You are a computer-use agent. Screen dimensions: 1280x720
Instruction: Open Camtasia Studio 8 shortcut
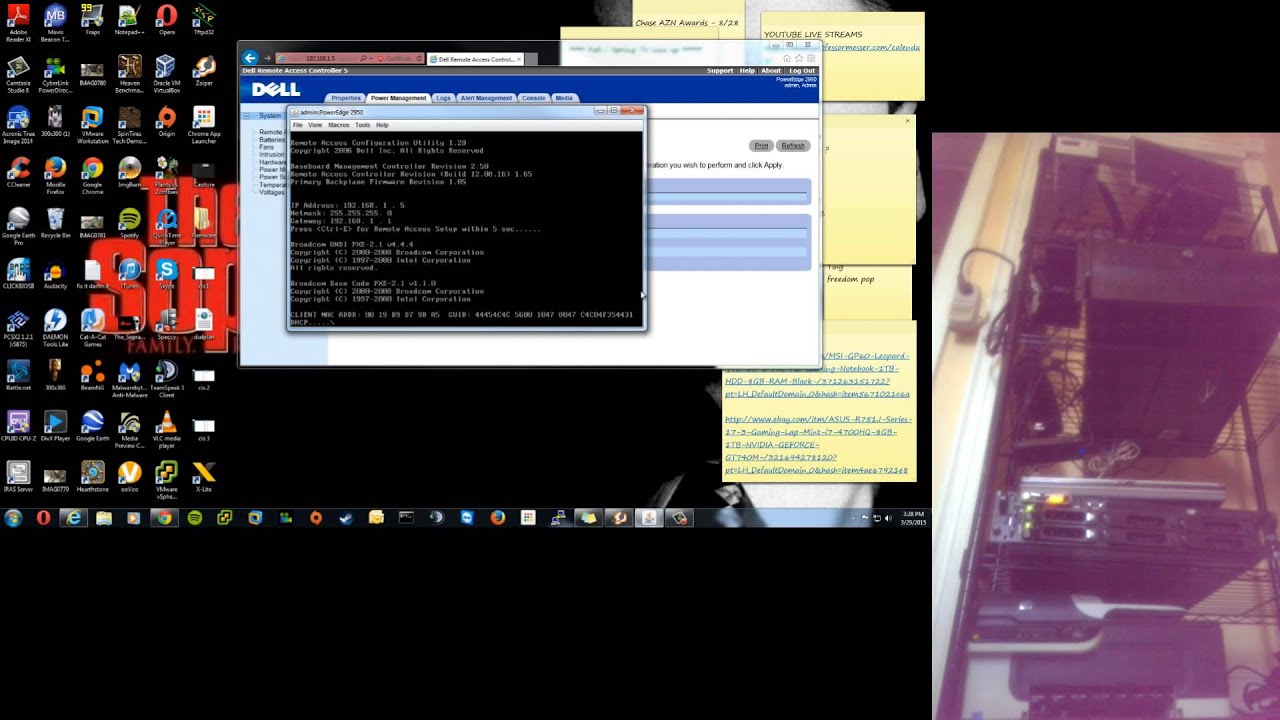click(18, 75)
